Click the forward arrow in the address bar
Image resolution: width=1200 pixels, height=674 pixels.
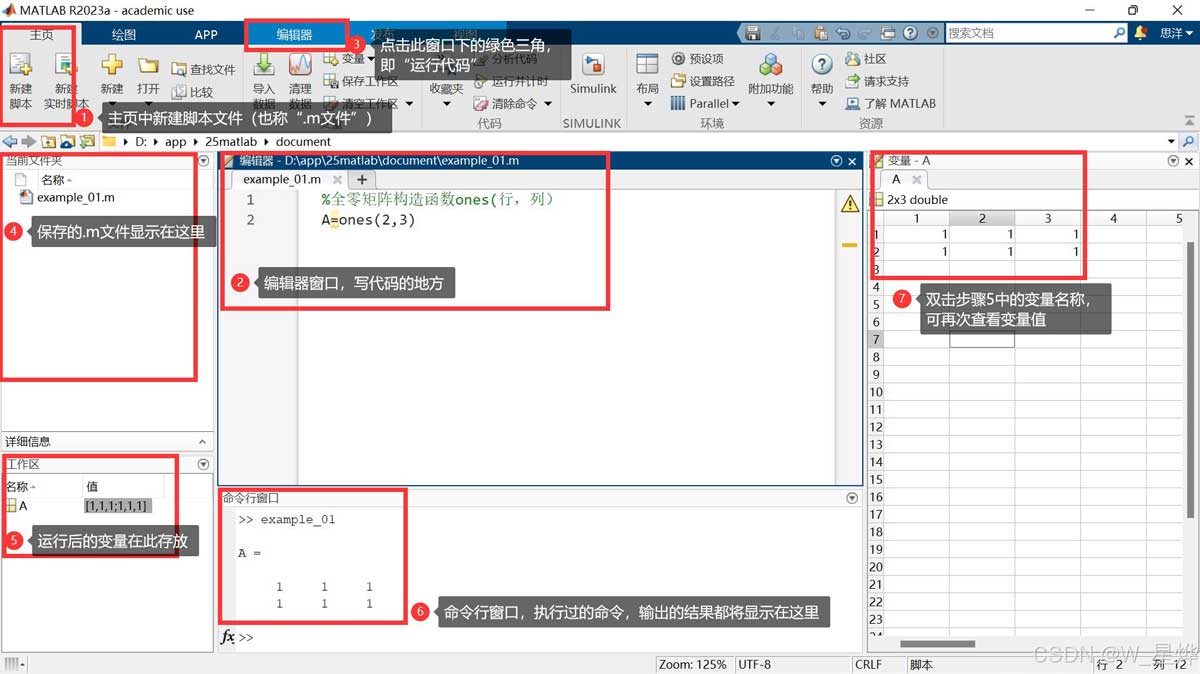[x=28, y=142]
